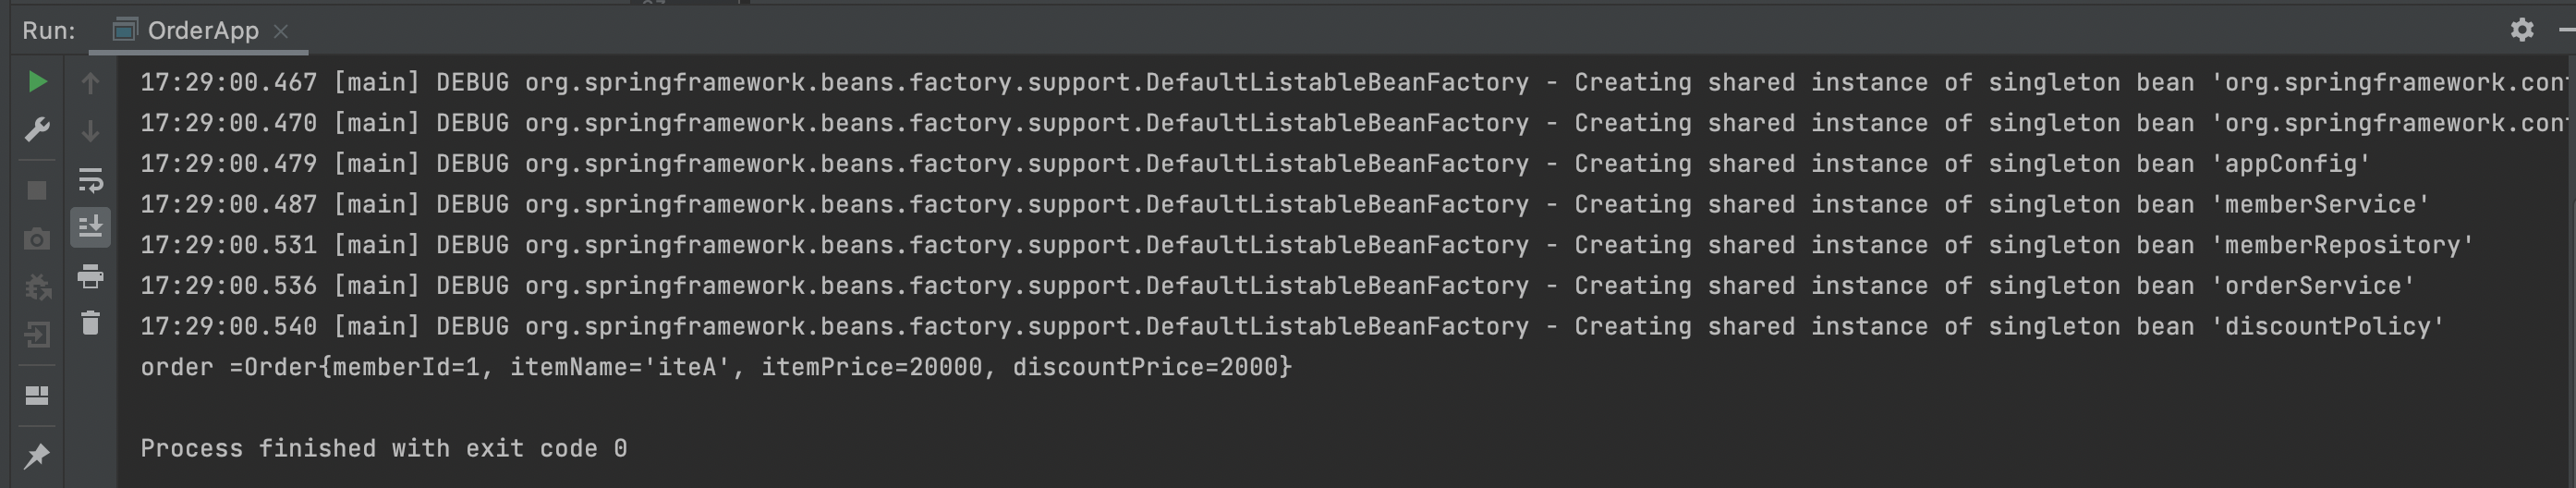Hide the Run tool window
Image resolution: width=2576 pixels, height=488 pixels.
[x=2568, y=30]
